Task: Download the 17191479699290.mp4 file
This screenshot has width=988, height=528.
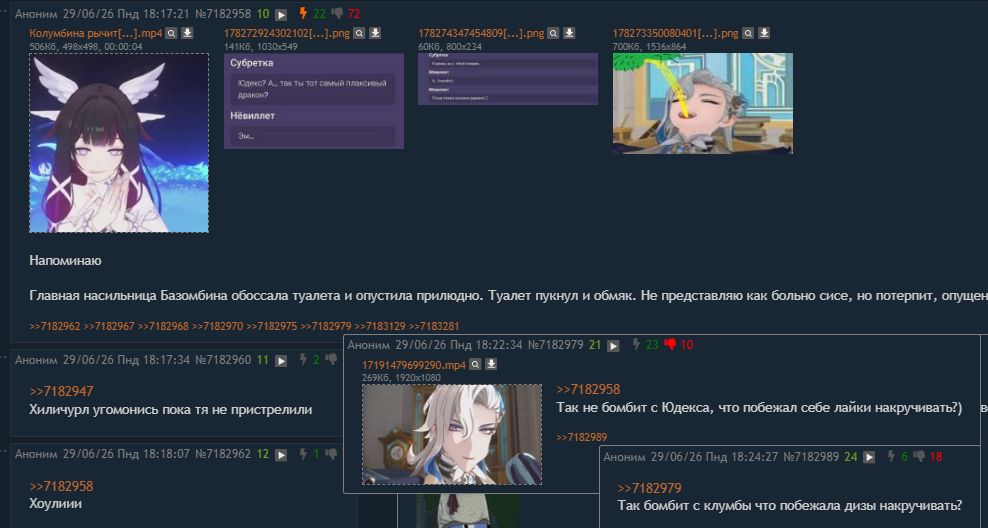Action: pos(491,364)
